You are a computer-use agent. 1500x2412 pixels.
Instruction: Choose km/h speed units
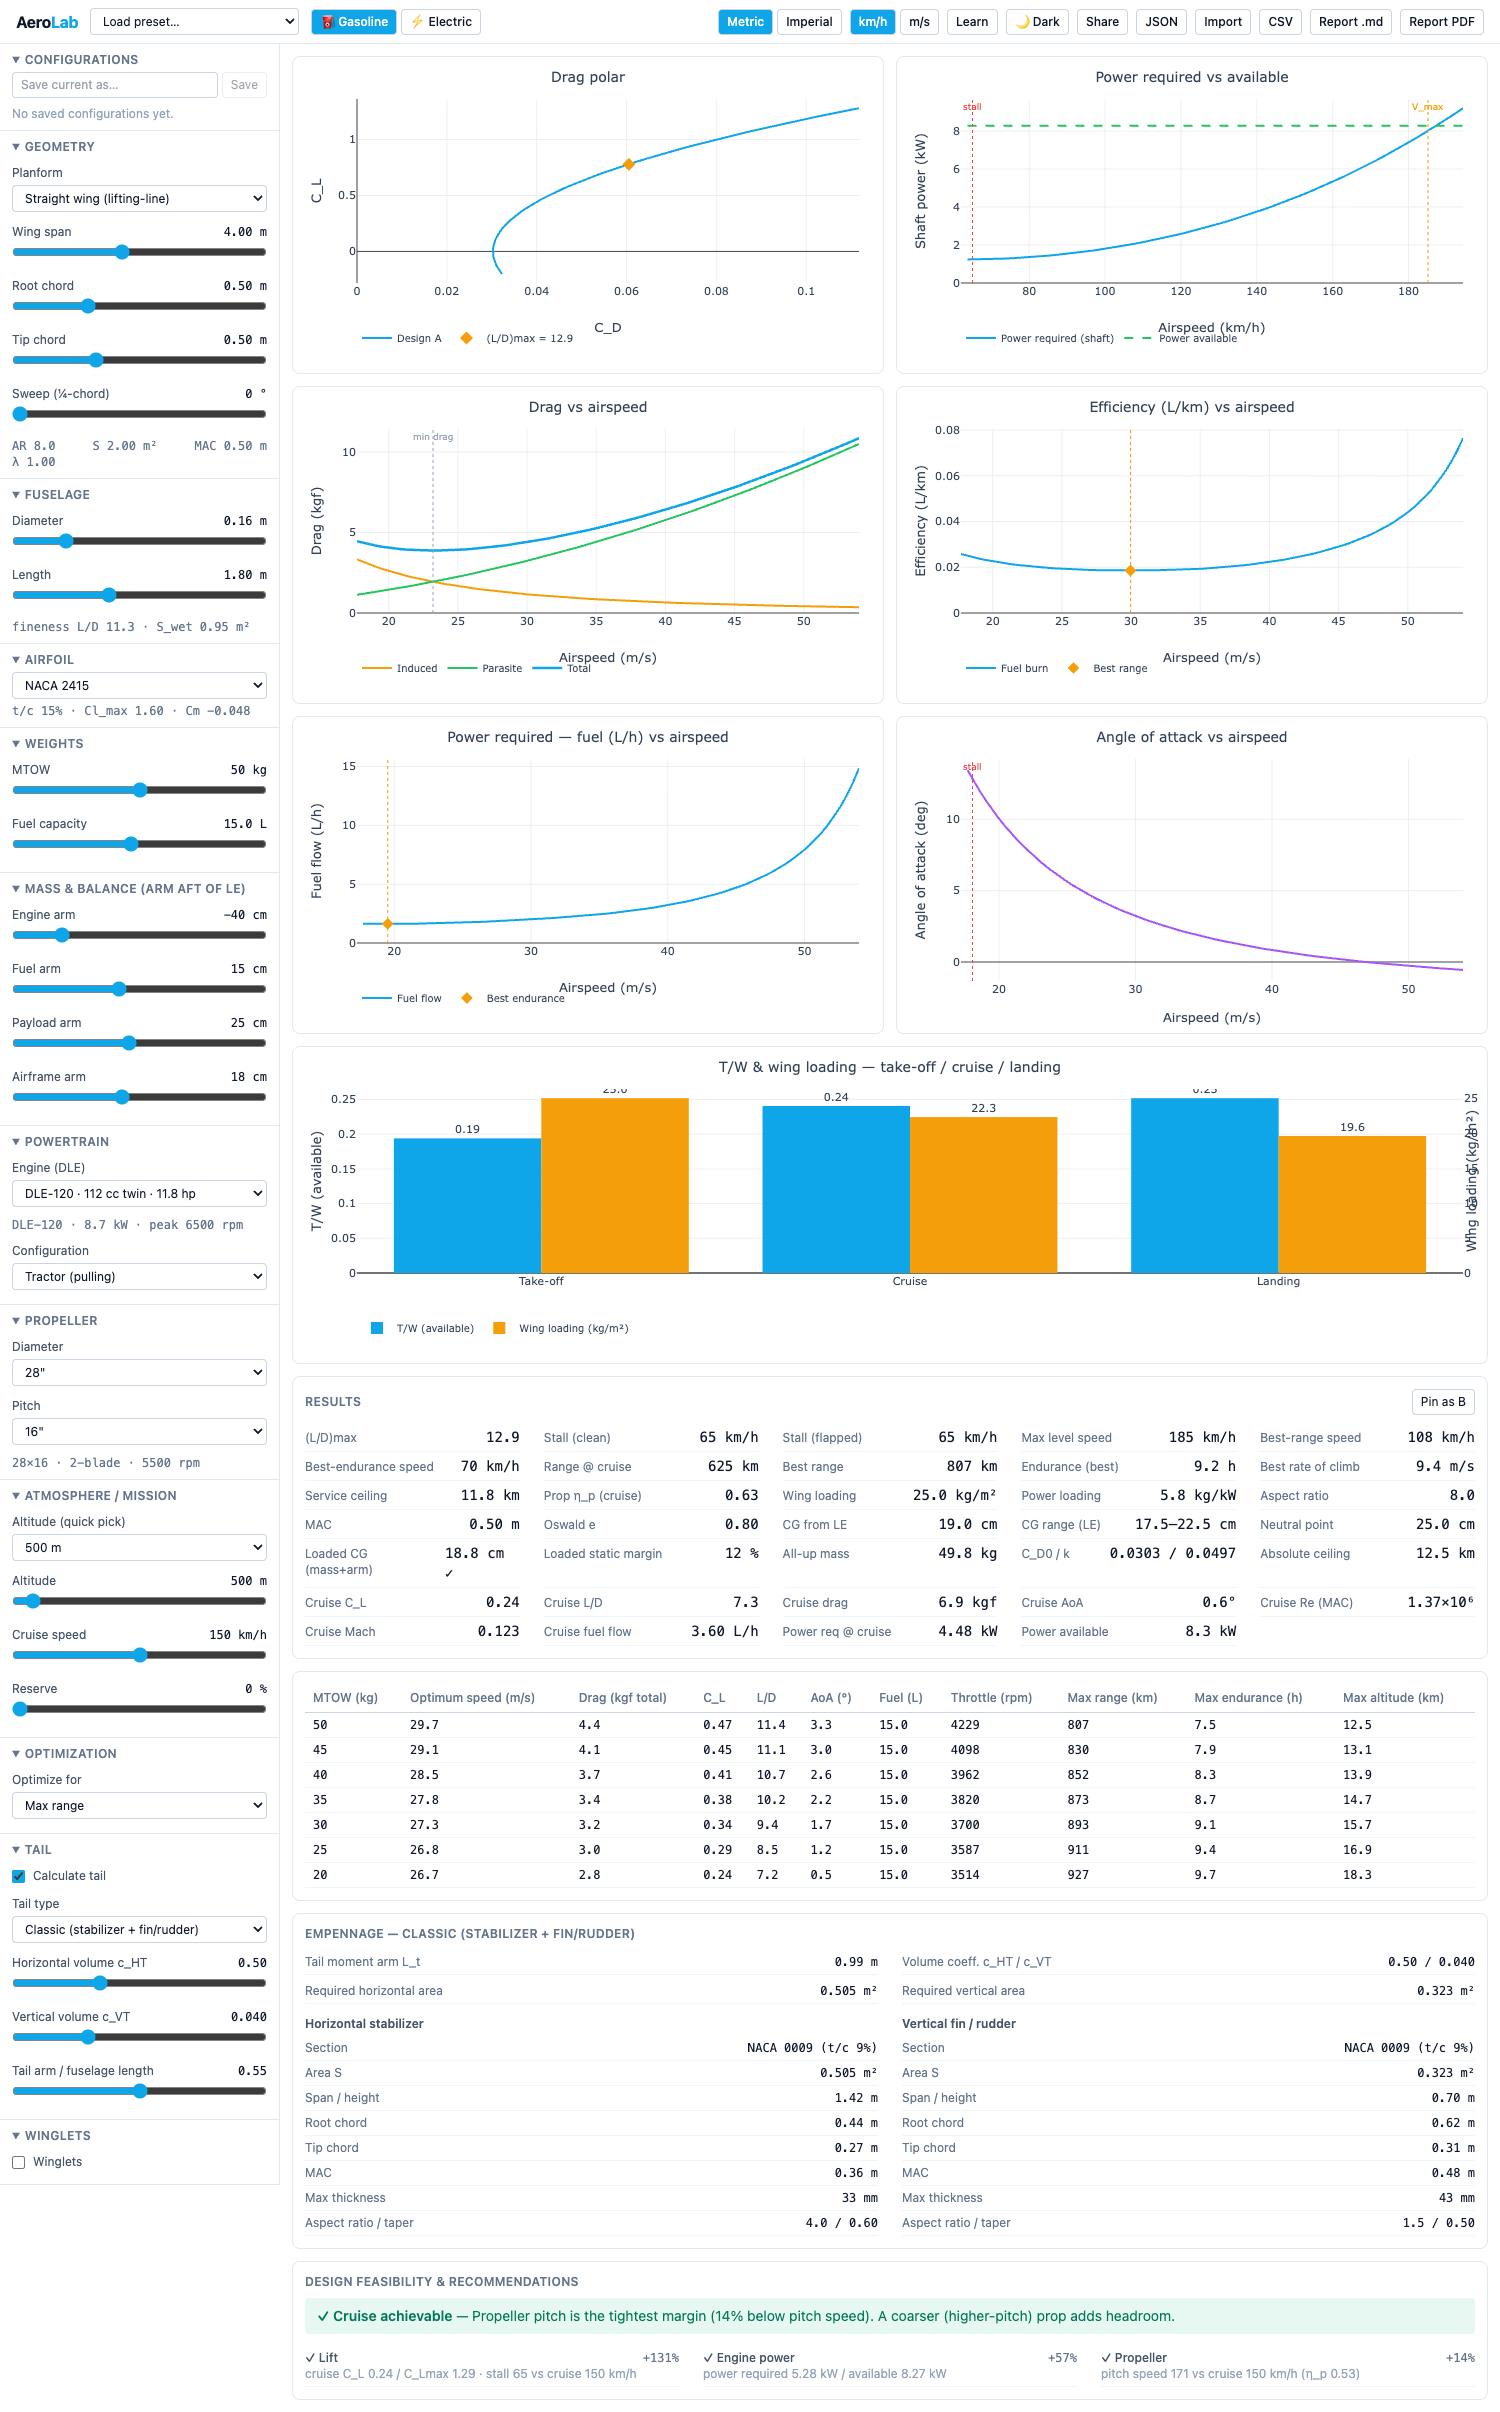click(872, 22)
